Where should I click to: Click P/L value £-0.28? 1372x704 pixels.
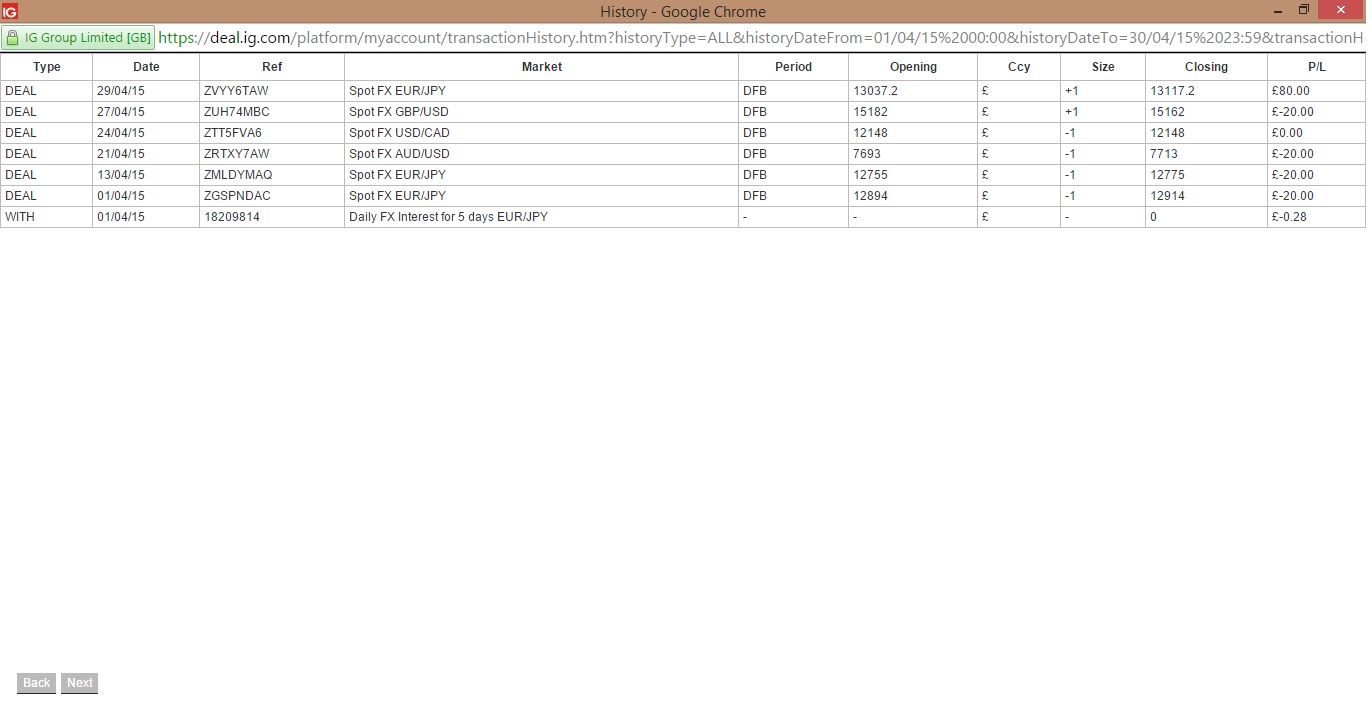coord(1290,217)
